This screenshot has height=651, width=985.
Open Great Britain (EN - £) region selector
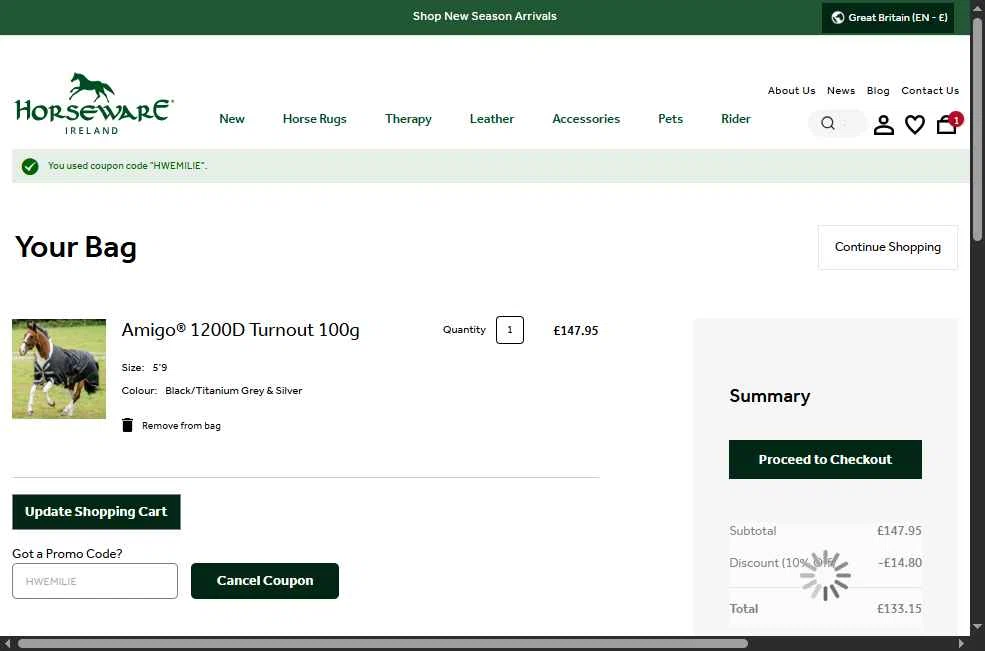(x=888, y=18)
